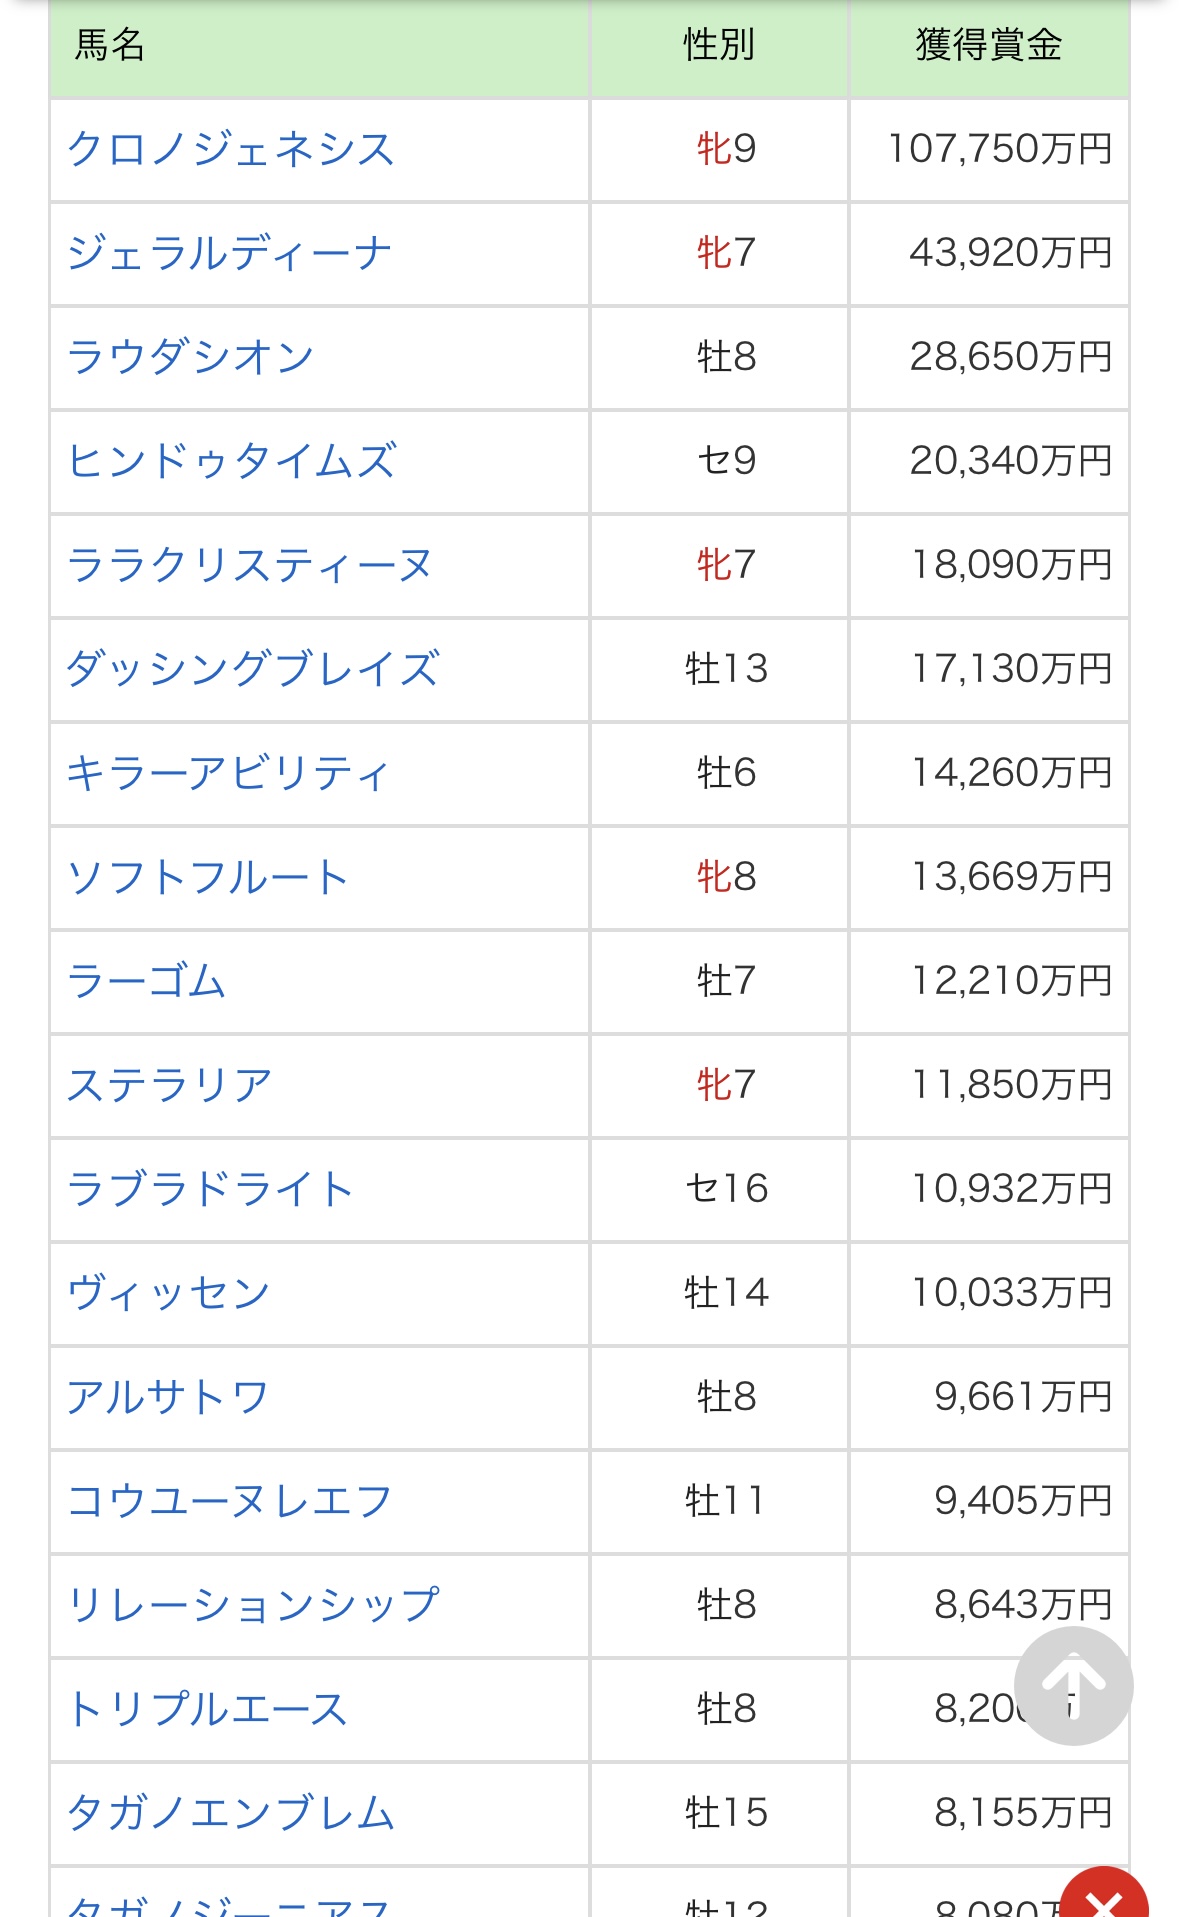Open horse ララクリスティーヌ link
Screen dimensions: 1179x1917
(249, 565)
